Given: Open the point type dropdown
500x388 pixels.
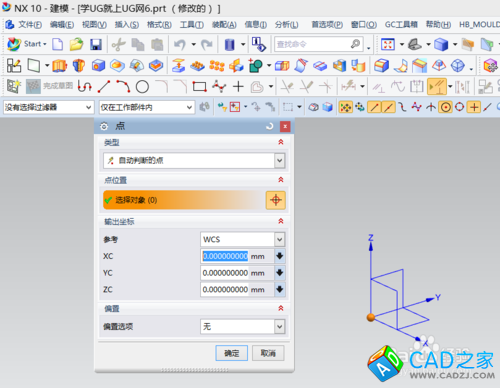Looking at the screenshot, I should click(280, 161).
